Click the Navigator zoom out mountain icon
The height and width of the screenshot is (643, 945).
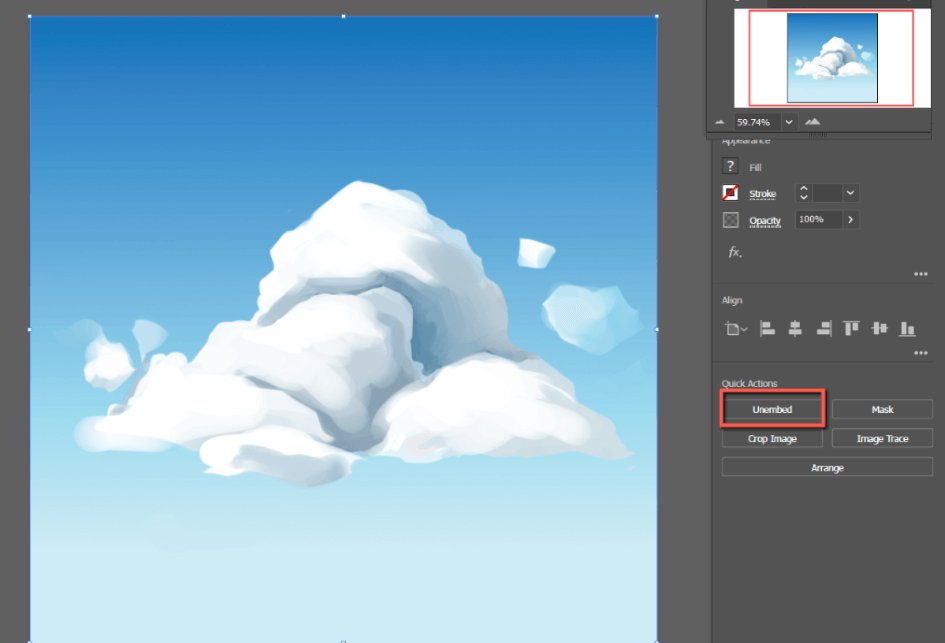click(x=720, y=122)
